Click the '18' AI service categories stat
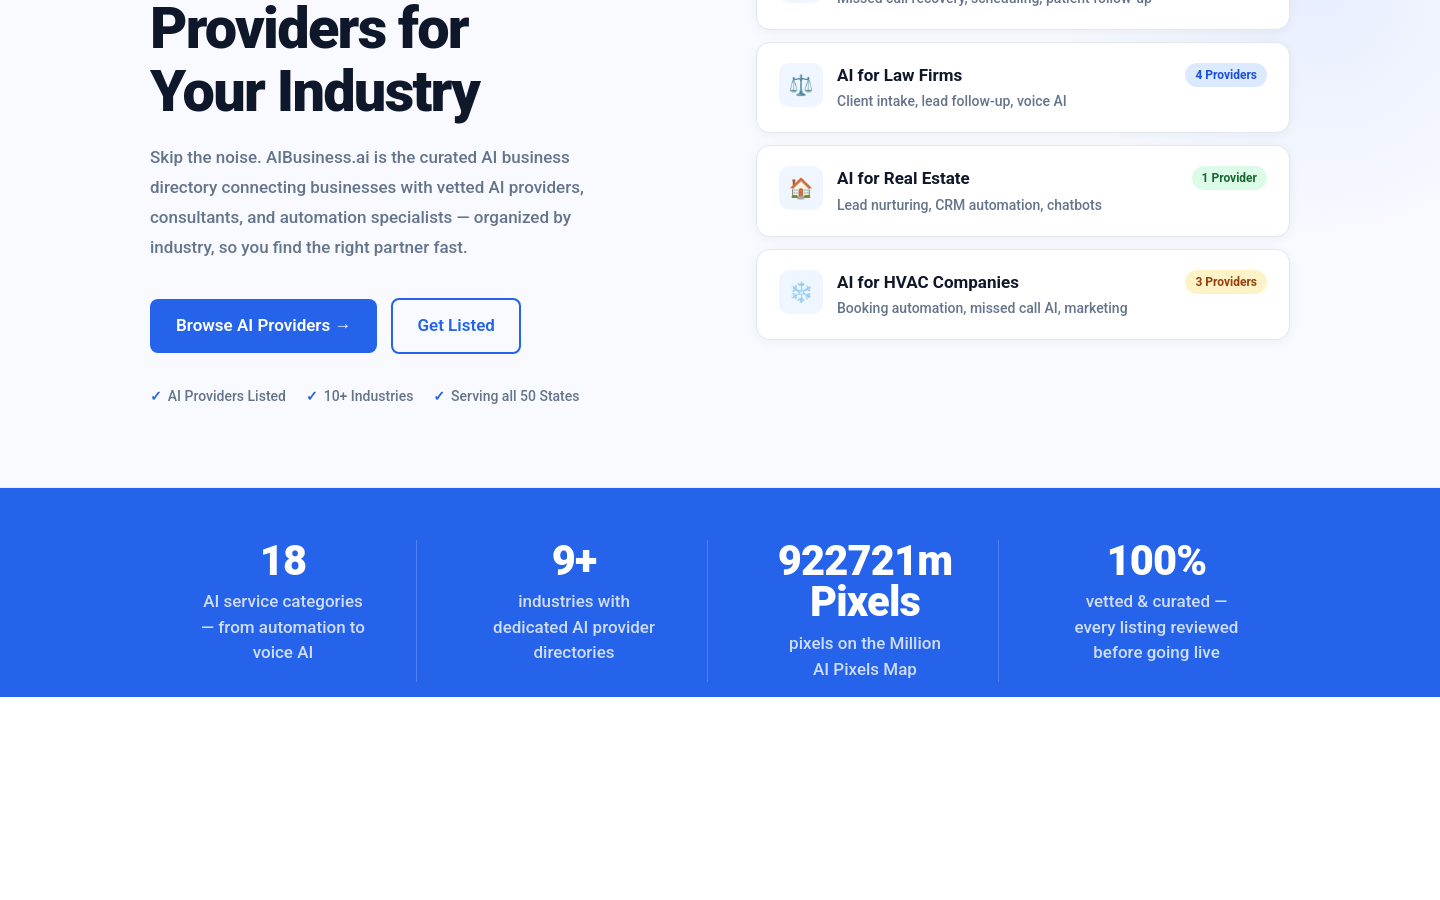Image resolution: width=1440 pixels, height=900 pixels. pos(283,561)
